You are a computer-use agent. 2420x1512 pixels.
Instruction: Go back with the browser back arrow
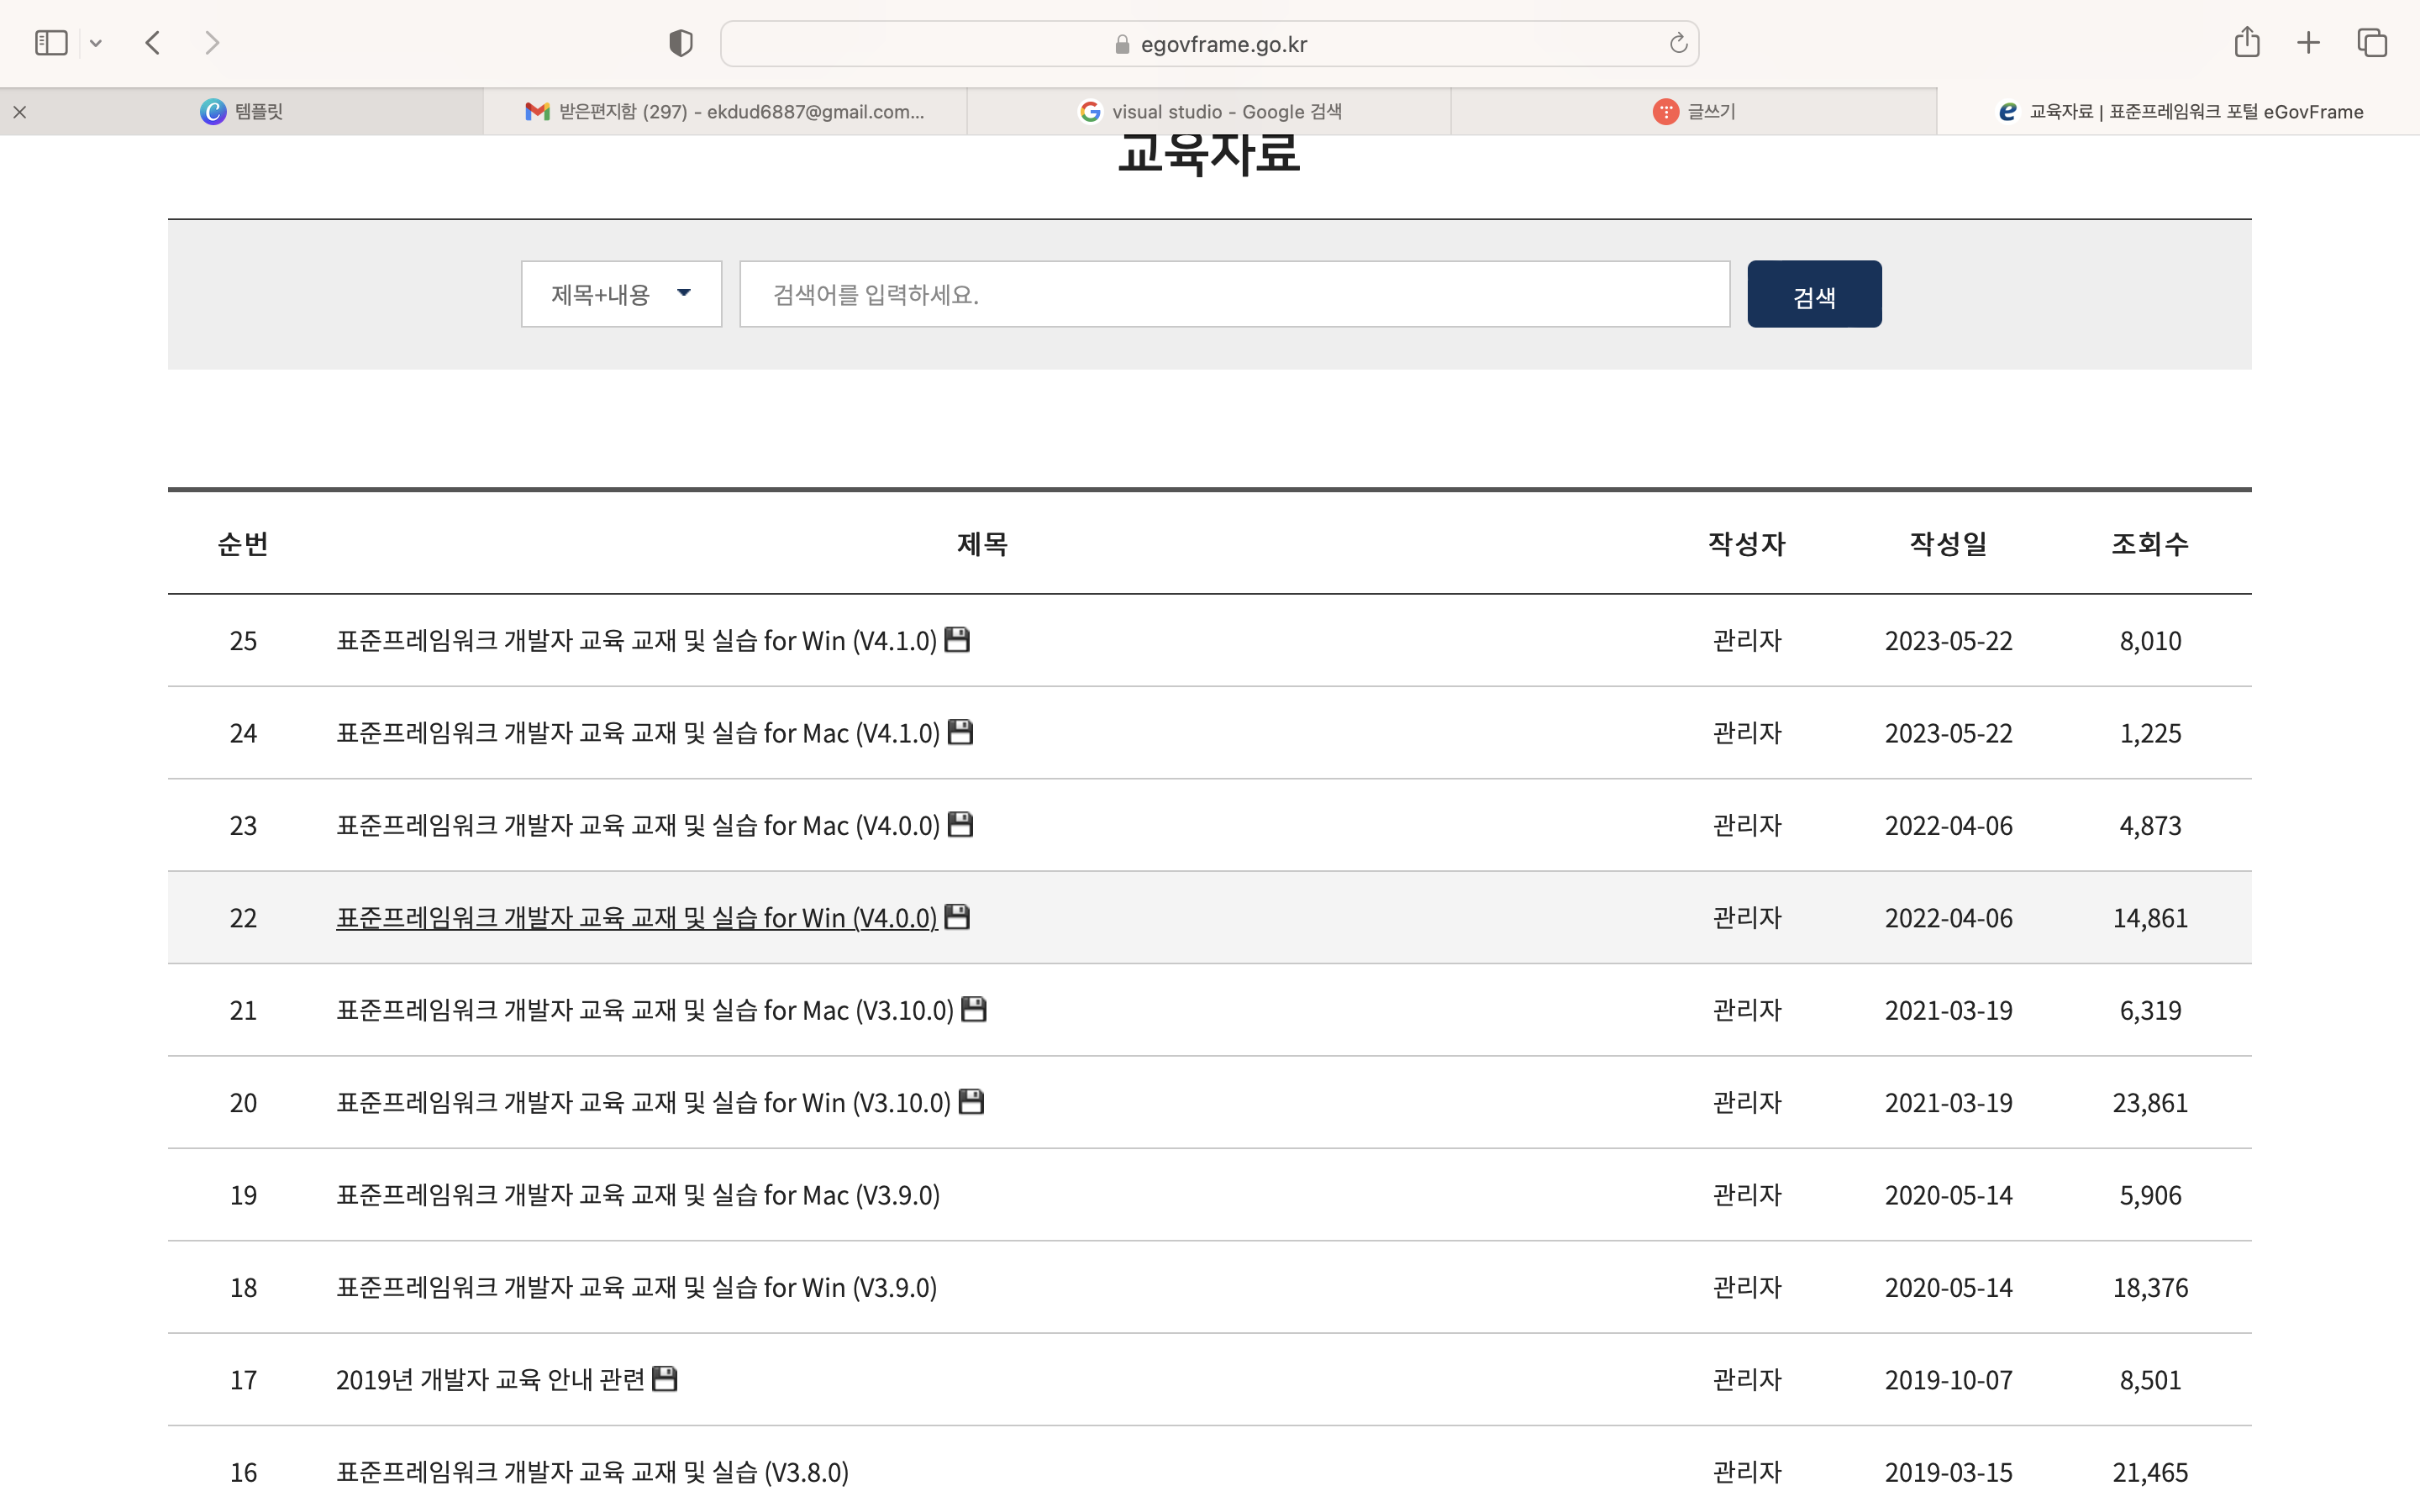153,43
